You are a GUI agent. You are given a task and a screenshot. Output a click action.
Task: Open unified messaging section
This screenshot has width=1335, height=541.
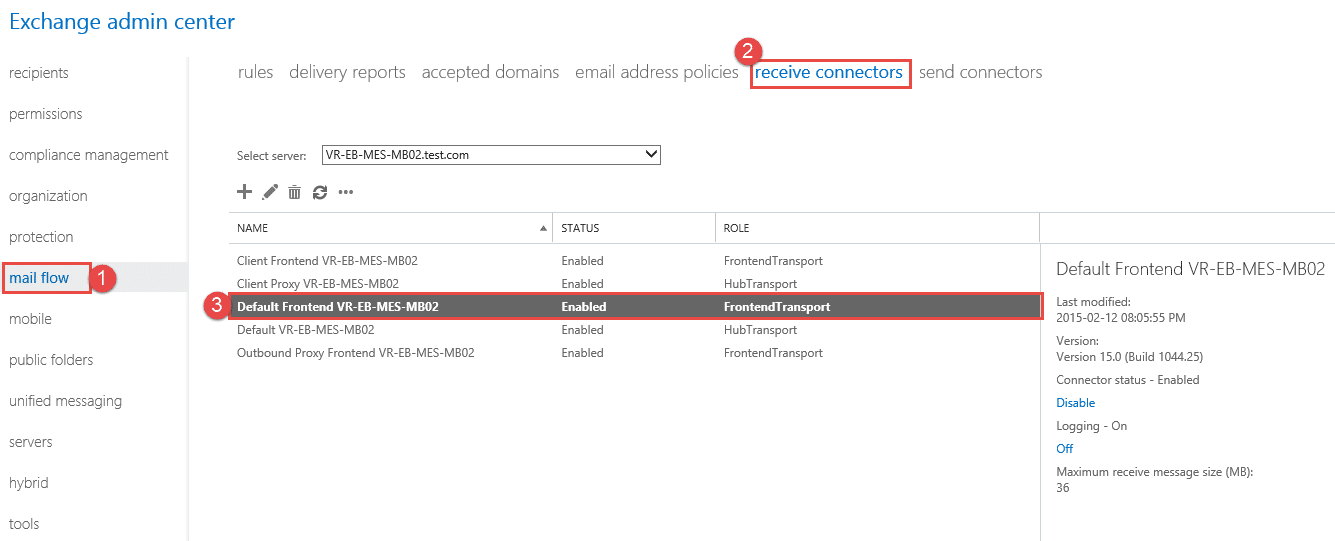tap(65, 401)
